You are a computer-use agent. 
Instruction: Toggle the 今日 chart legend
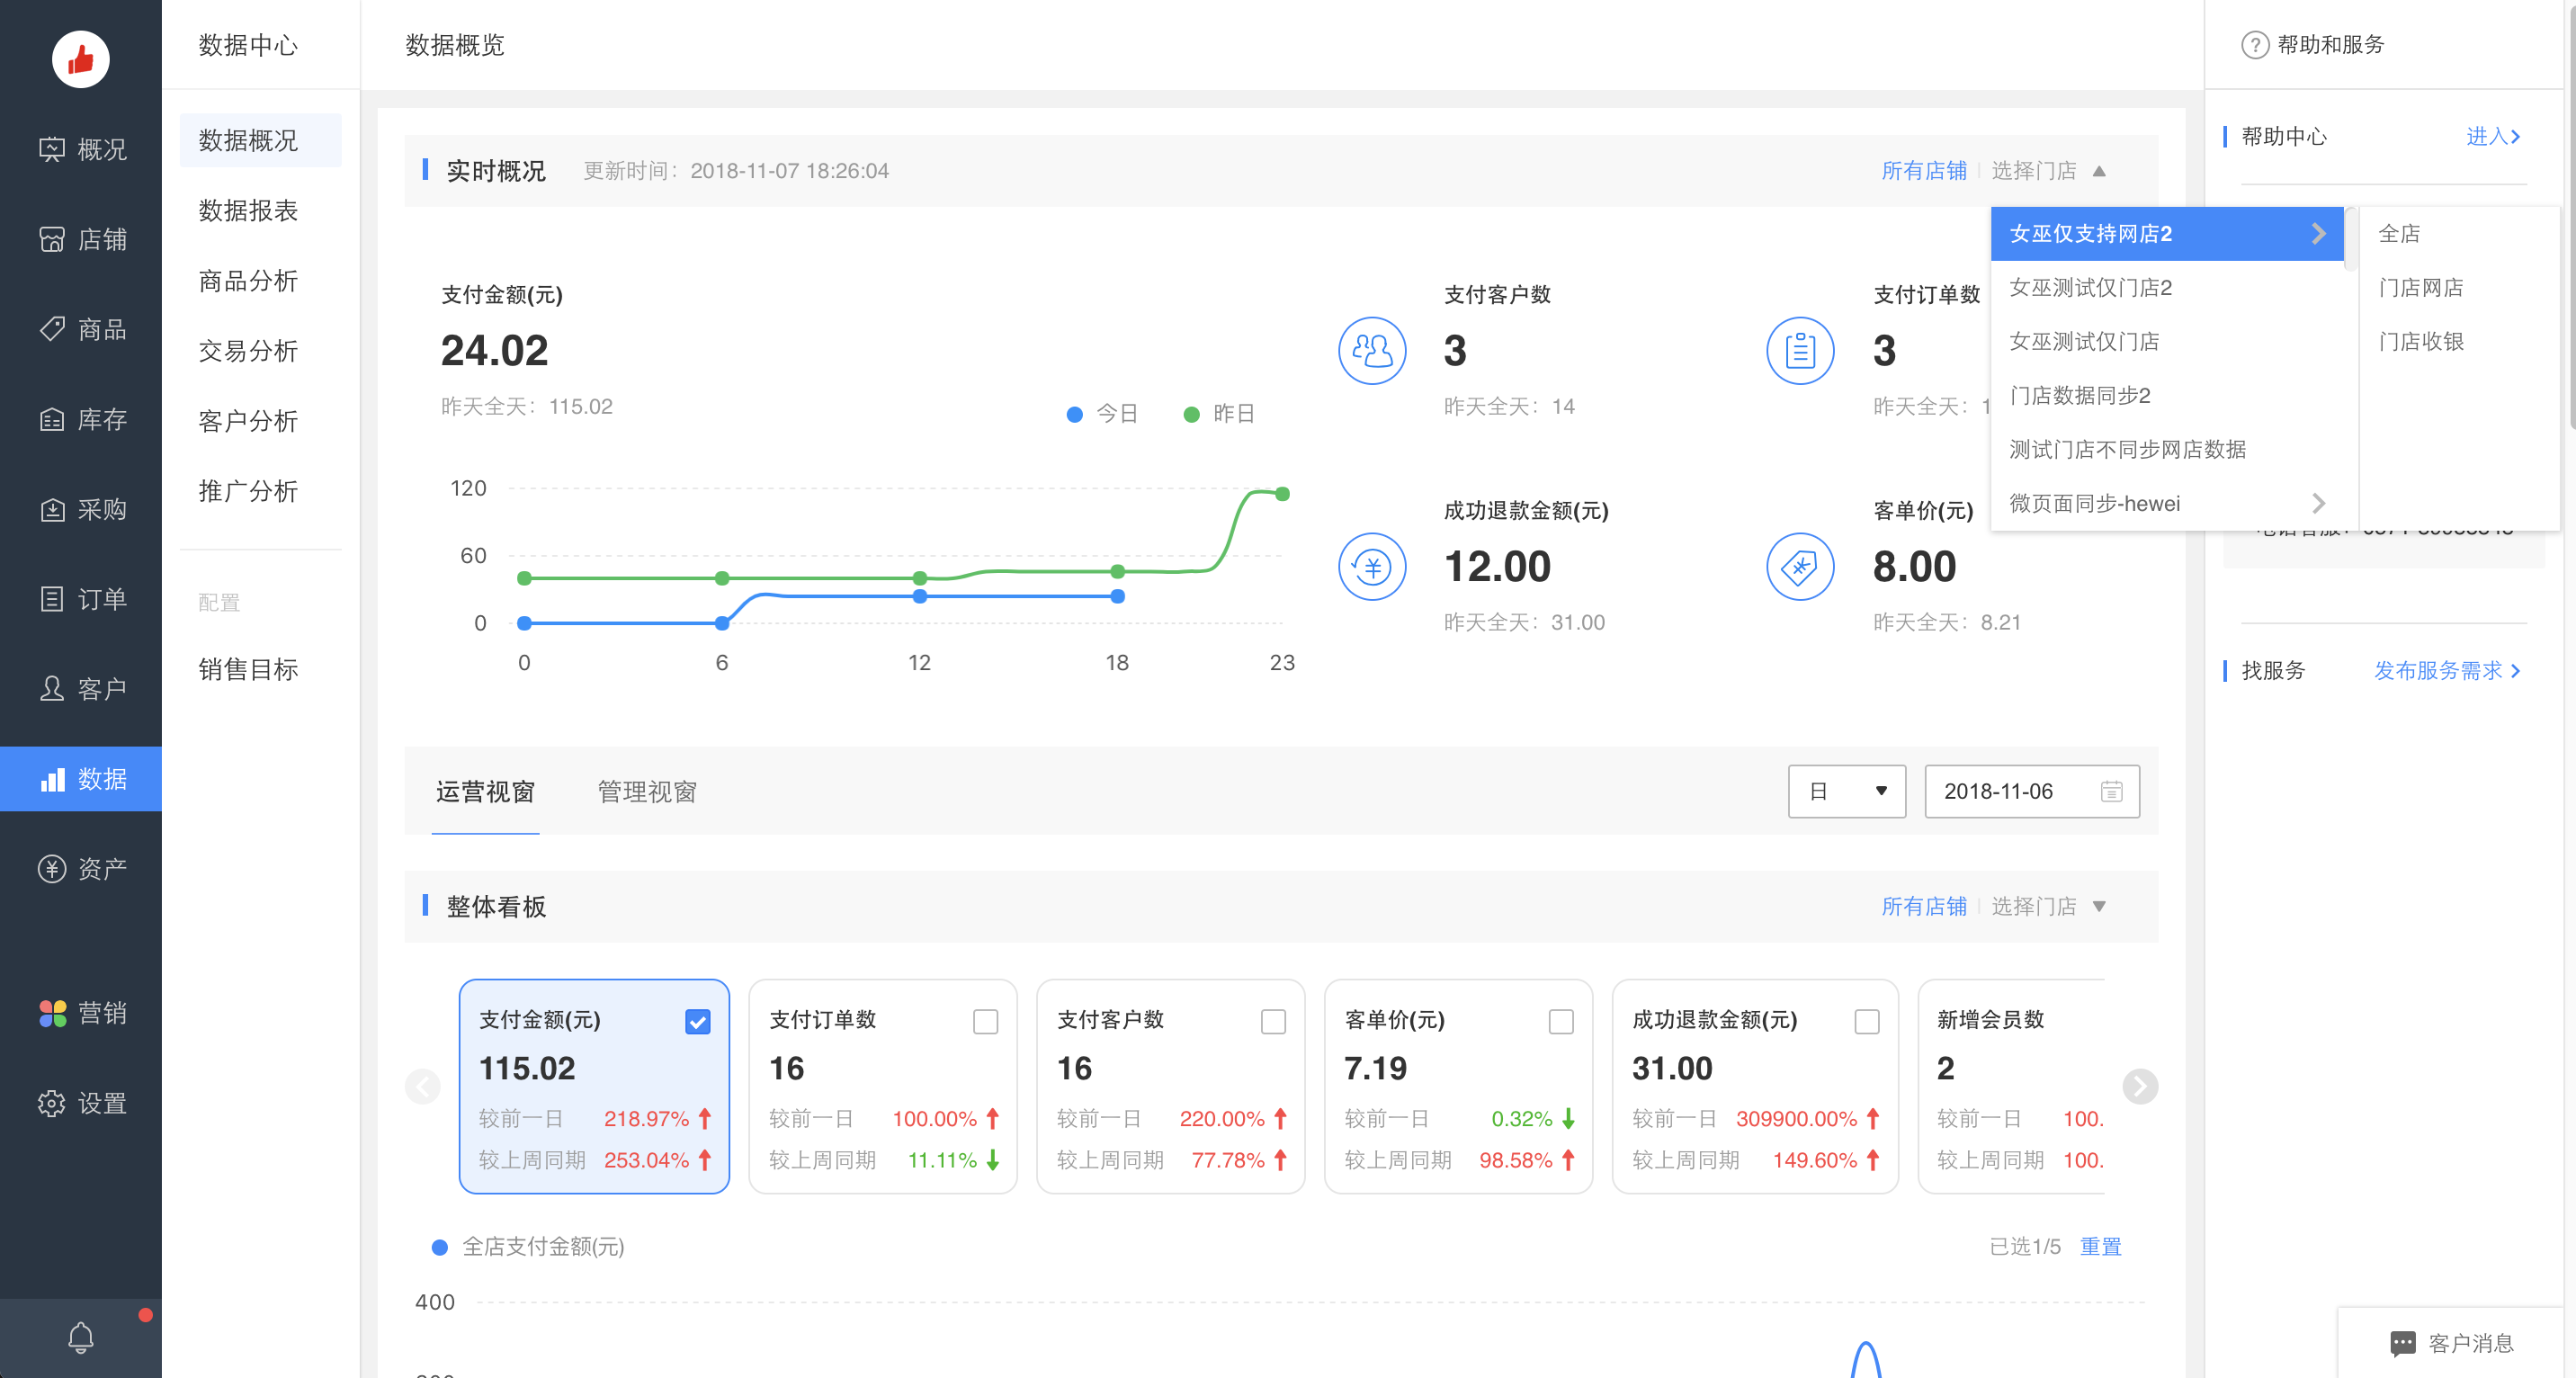tap(1102, 414)
